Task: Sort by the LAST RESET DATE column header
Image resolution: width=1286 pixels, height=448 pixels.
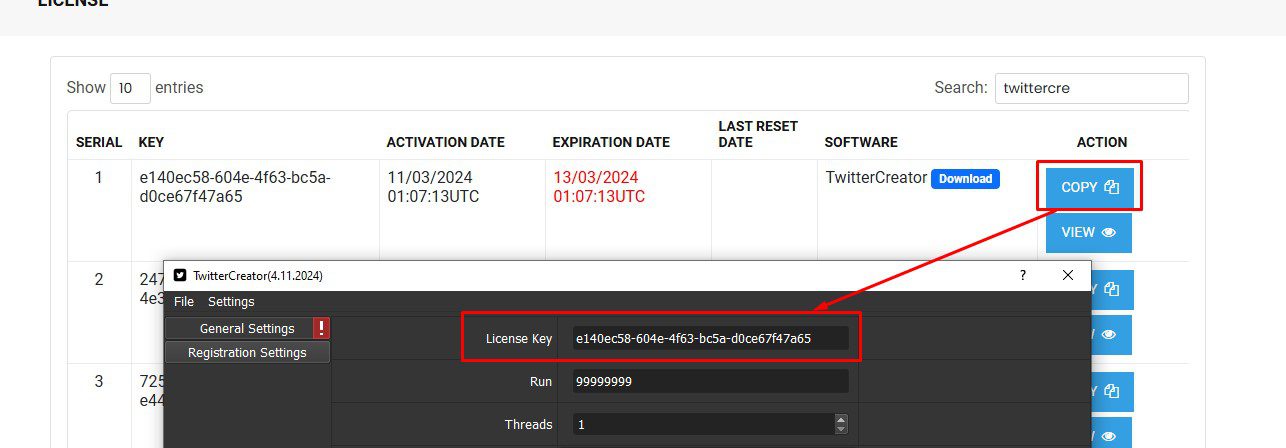Action: [758, 134]
